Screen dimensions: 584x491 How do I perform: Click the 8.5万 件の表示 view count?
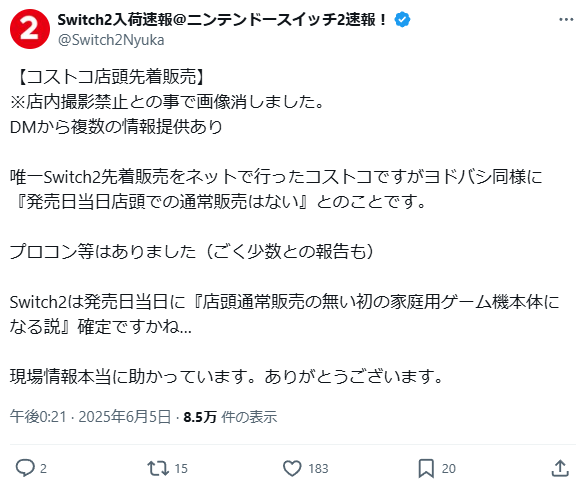click(230, 416)
